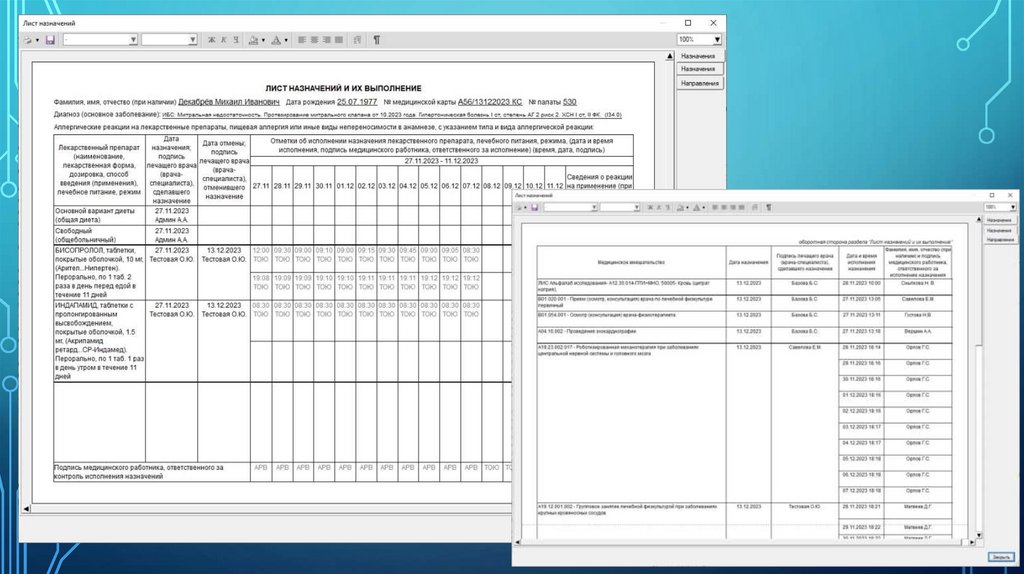Open the Направления tab in the small window
This screenshot has width=1024, height=574.
pyautogui.click(x=1000, y=240)
